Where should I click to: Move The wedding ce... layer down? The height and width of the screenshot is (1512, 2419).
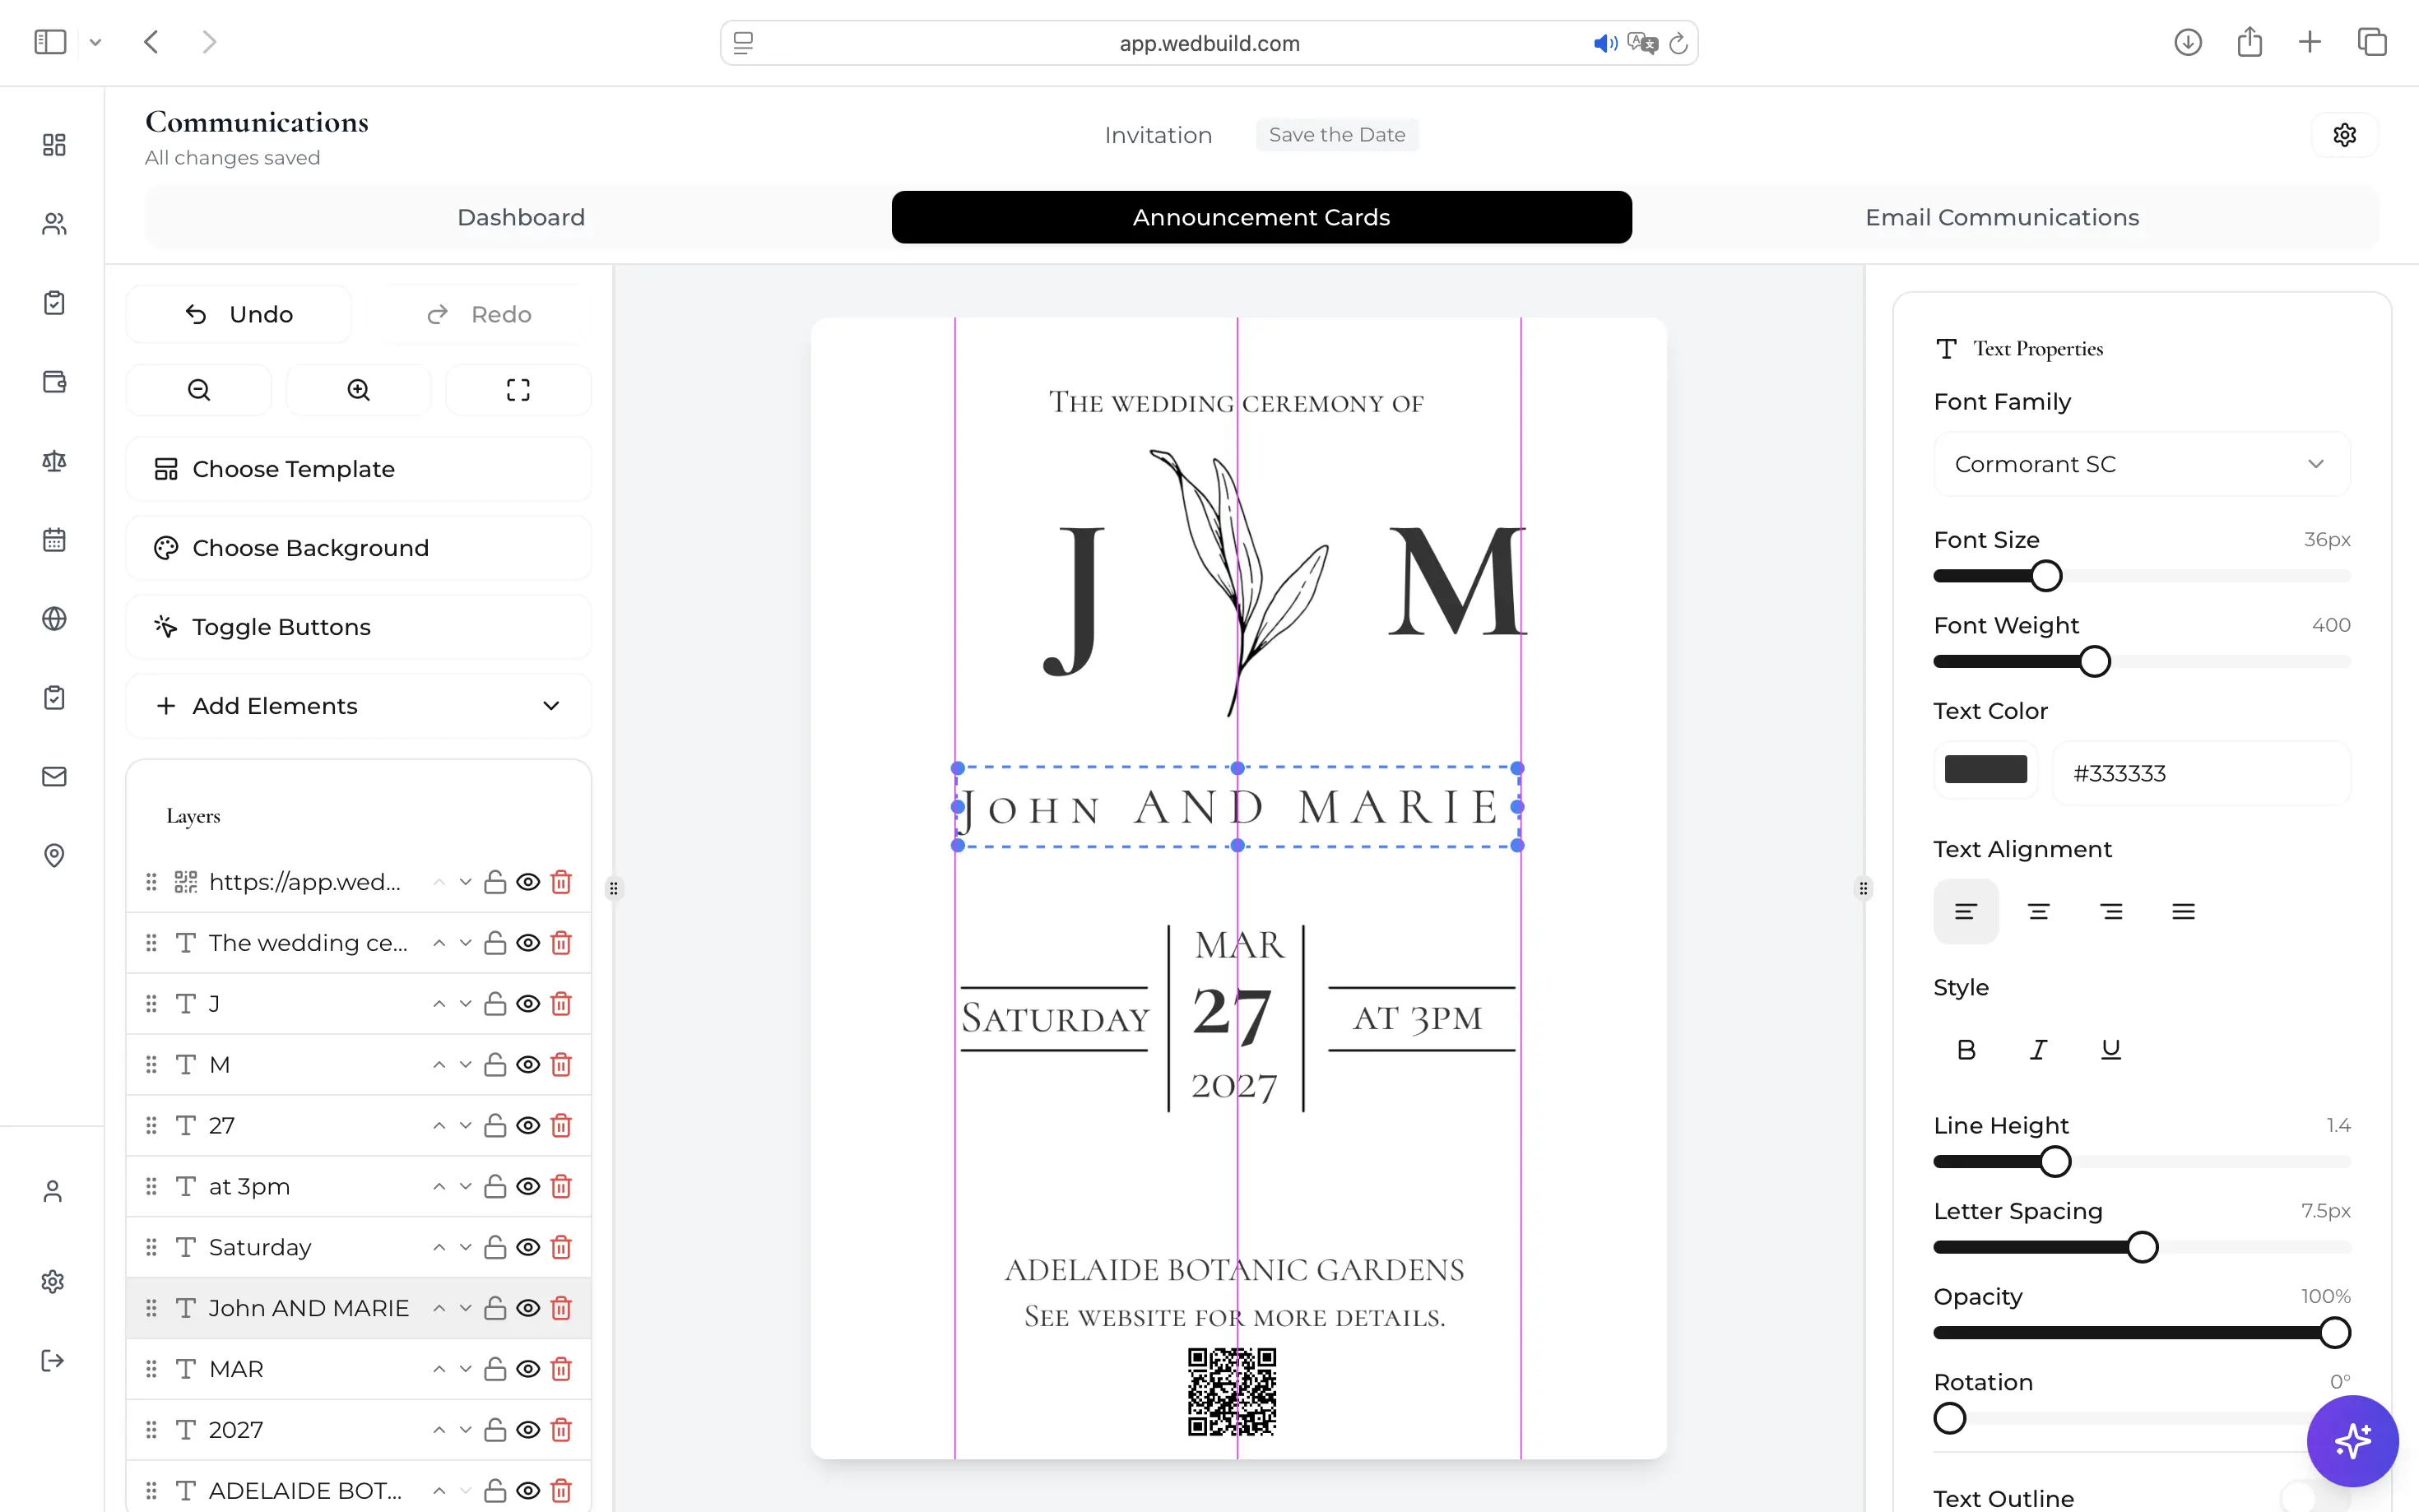pyautogui.click(x=465, y=943)
